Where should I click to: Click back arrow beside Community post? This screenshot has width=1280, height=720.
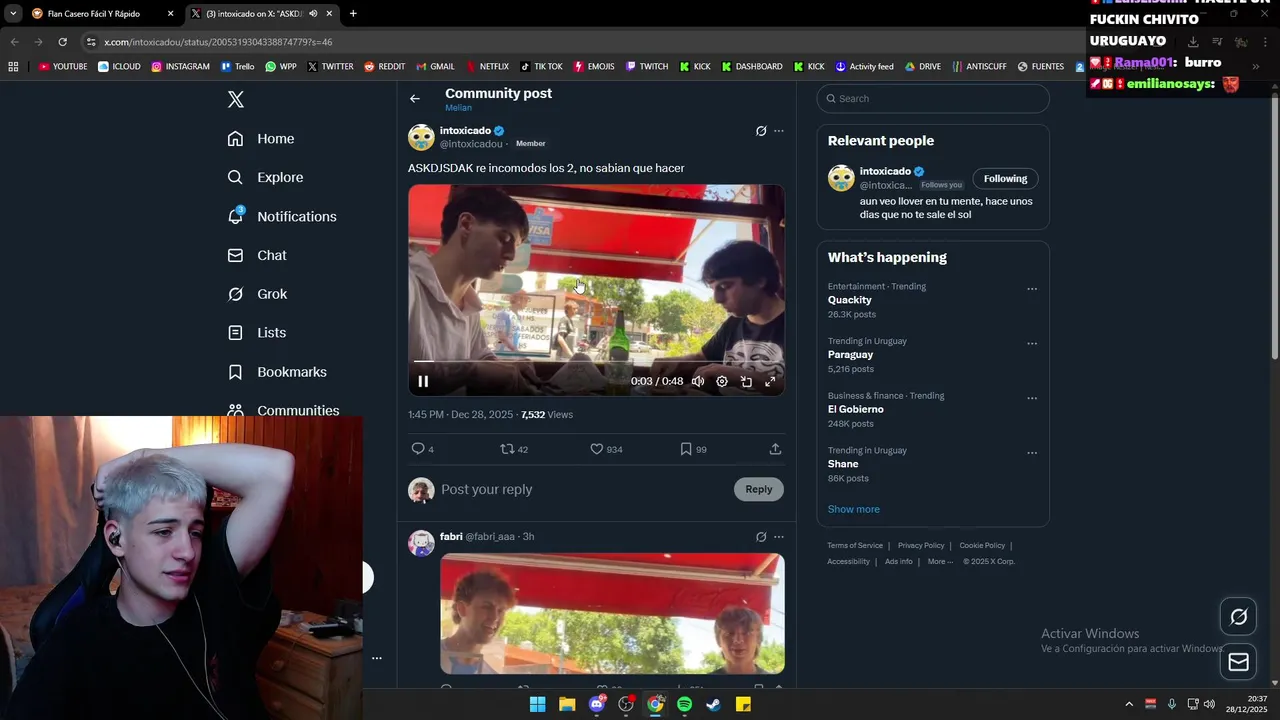415,98
